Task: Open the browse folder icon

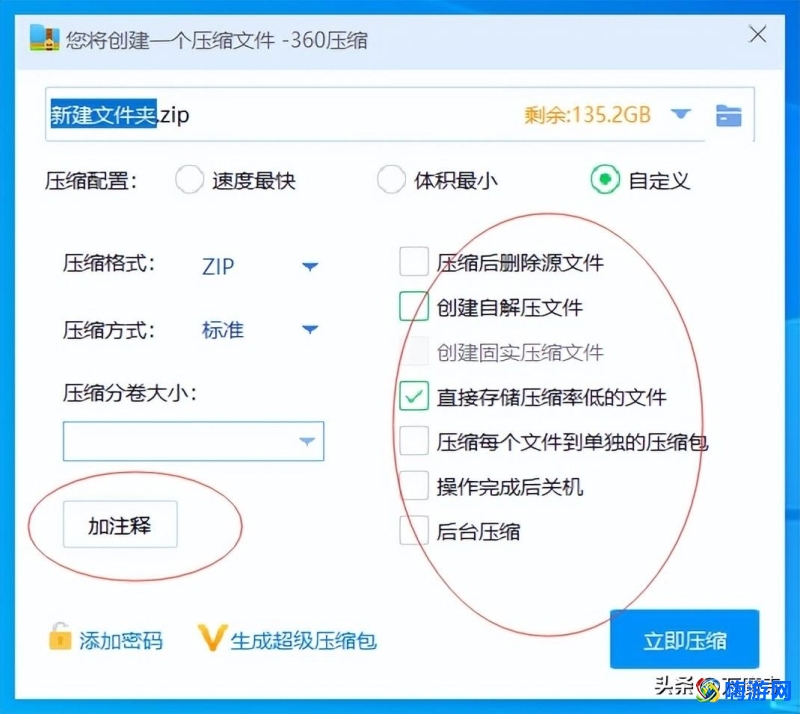Action: (729, 115)
